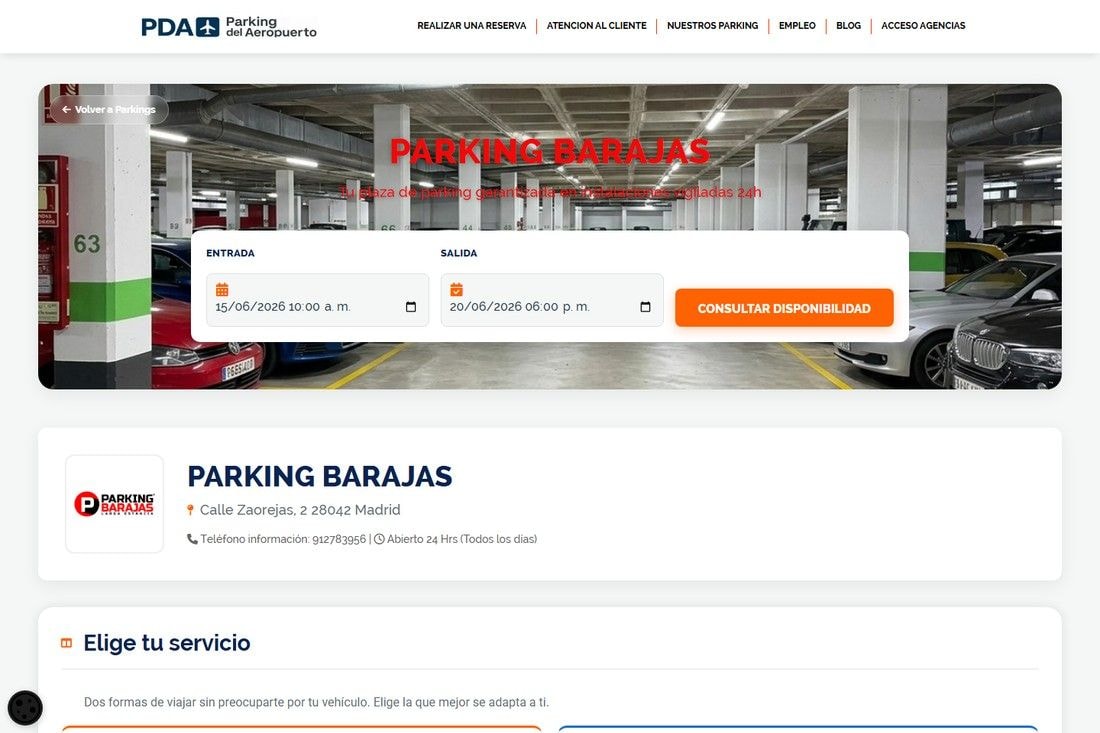
Task: Open the cookie settings round icon
Action: (25, 708)
